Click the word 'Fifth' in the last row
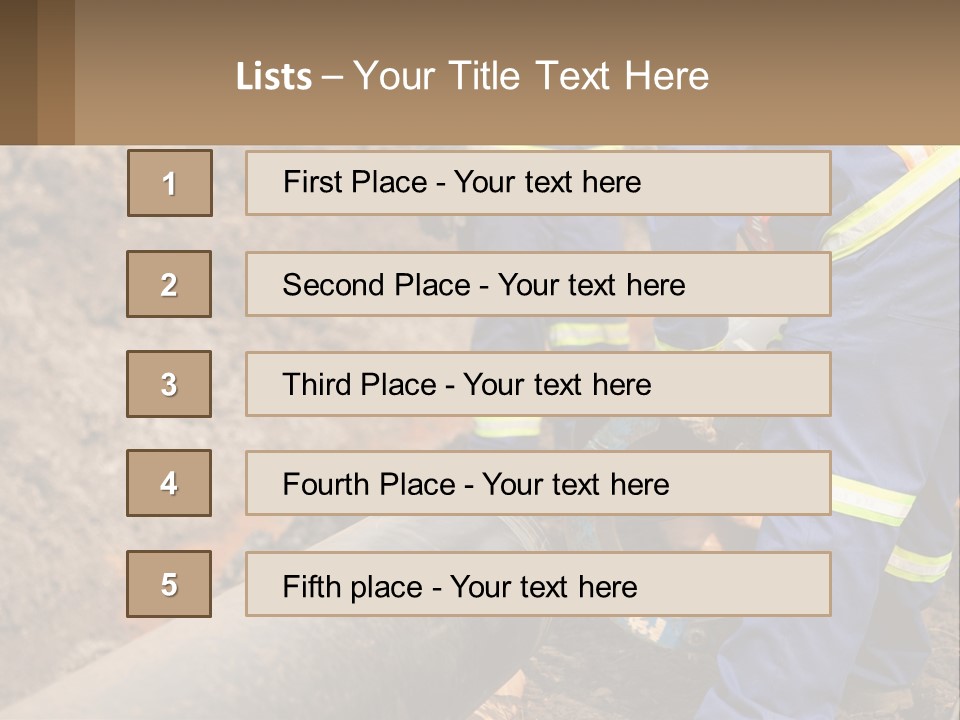The height and width of the screenshot is (720, 960). click(312, 586)
